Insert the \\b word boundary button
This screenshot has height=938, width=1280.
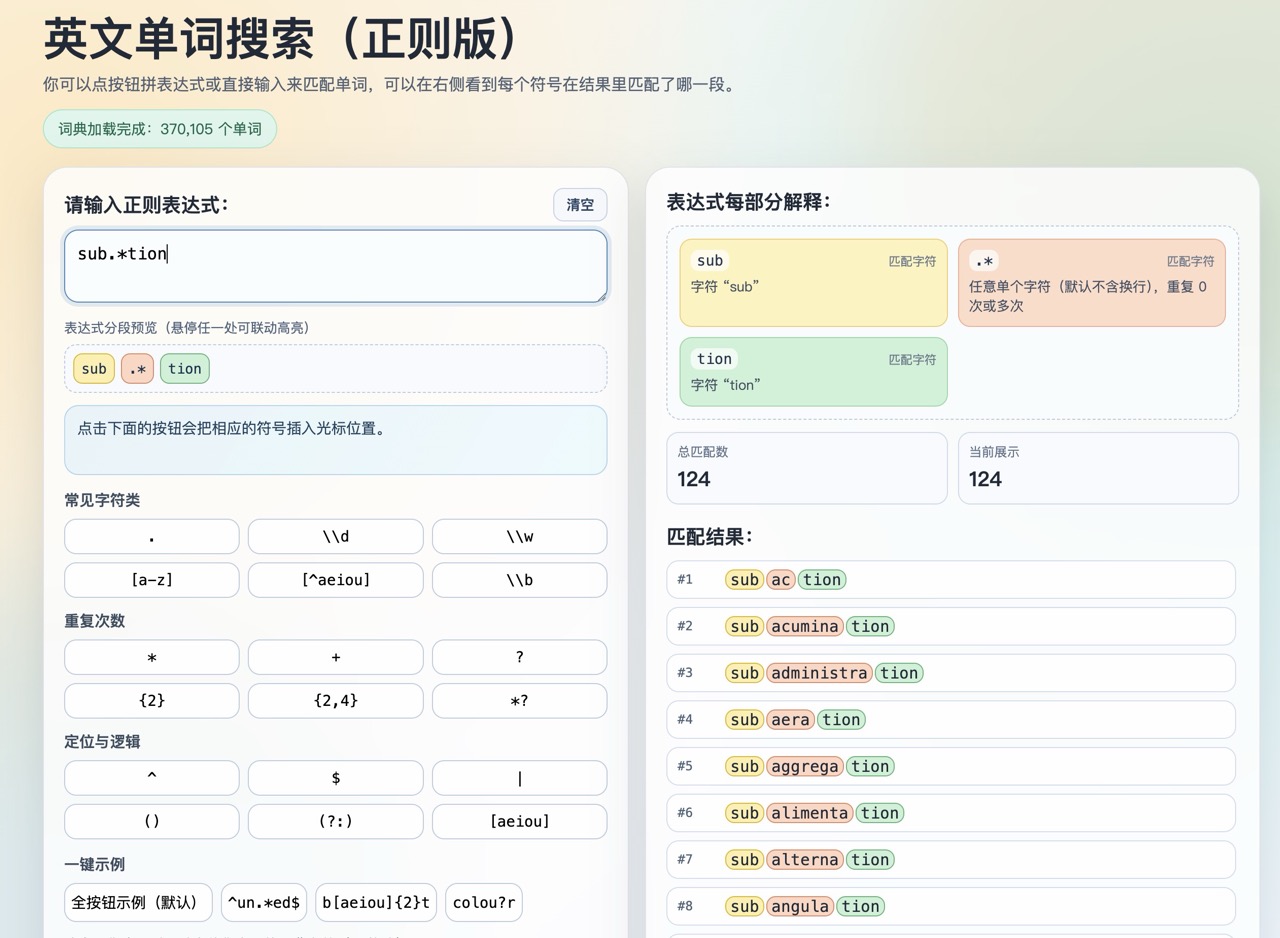(519, 580)
